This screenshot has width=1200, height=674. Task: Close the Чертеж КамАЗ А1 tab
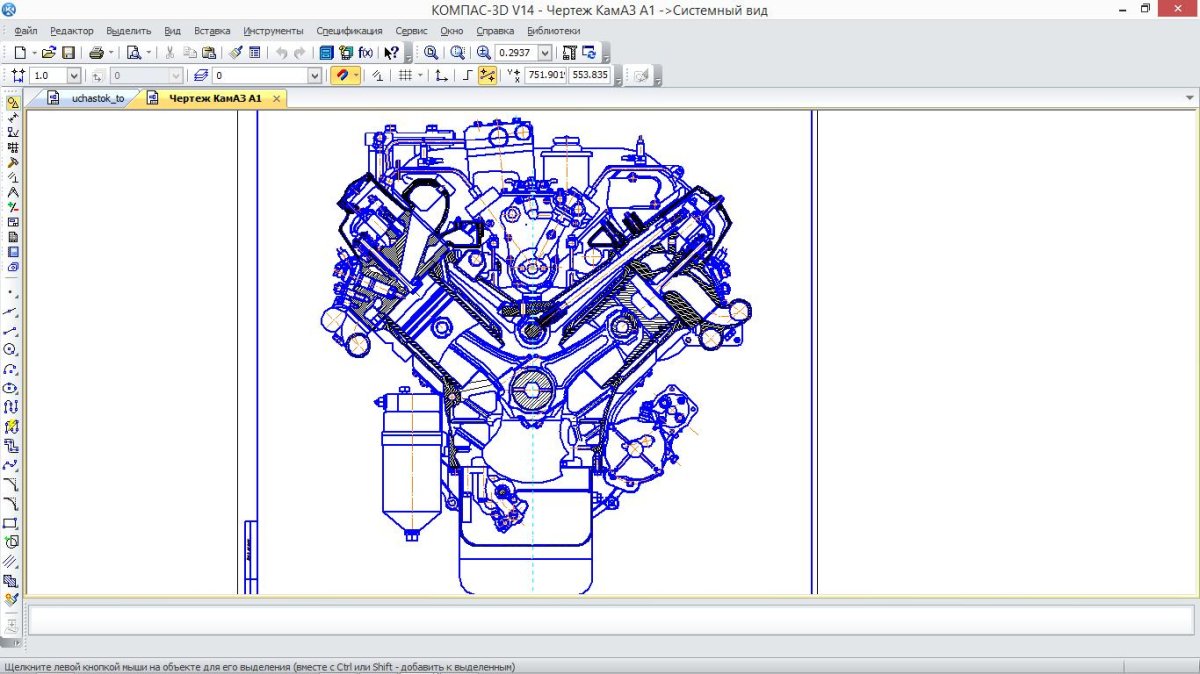[x=277, y=98]
